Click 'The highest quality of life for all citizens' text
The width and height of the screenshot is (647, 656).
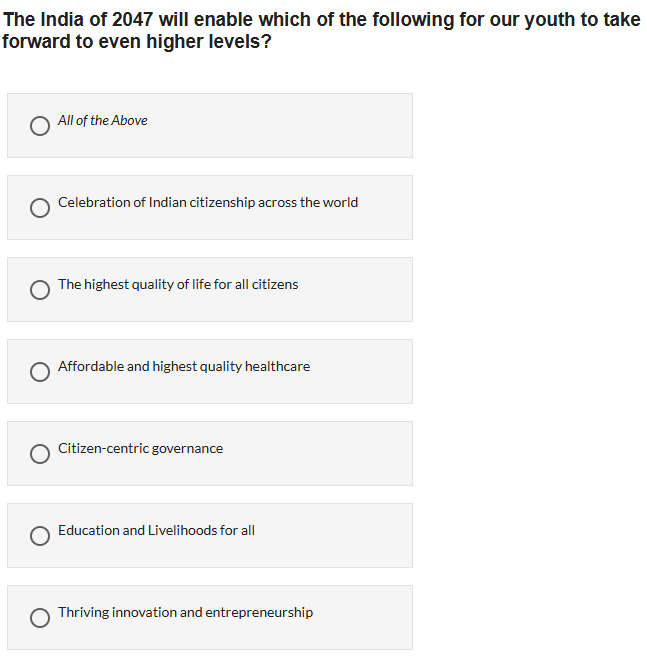click(x=177, y=285)
